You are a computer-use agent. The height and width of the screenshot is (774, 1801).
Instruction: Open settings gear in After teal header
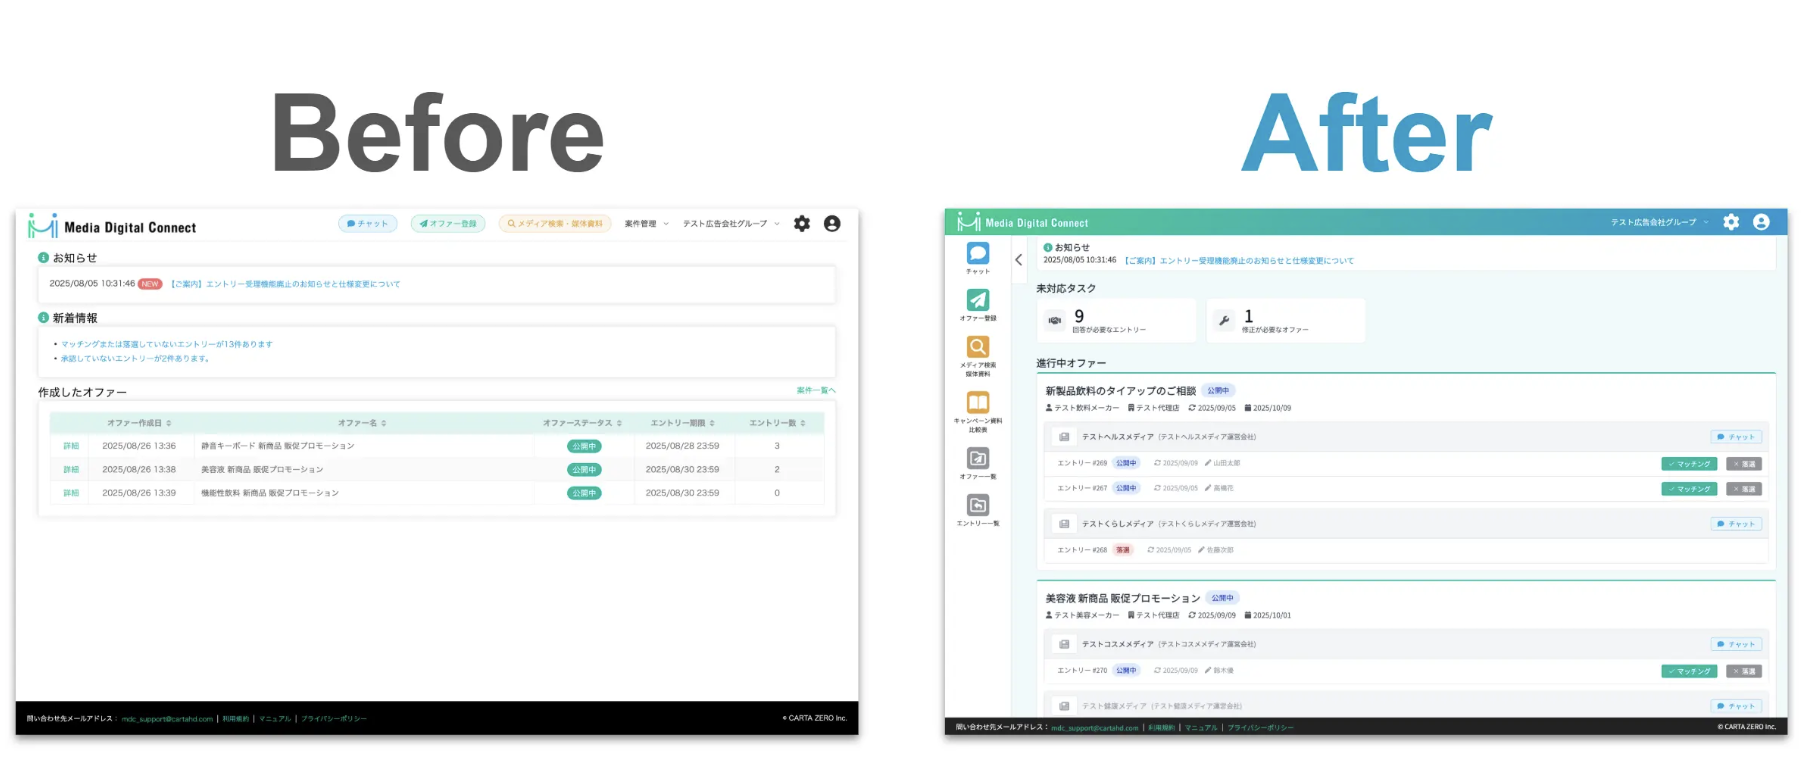[x=1731, y=222]
